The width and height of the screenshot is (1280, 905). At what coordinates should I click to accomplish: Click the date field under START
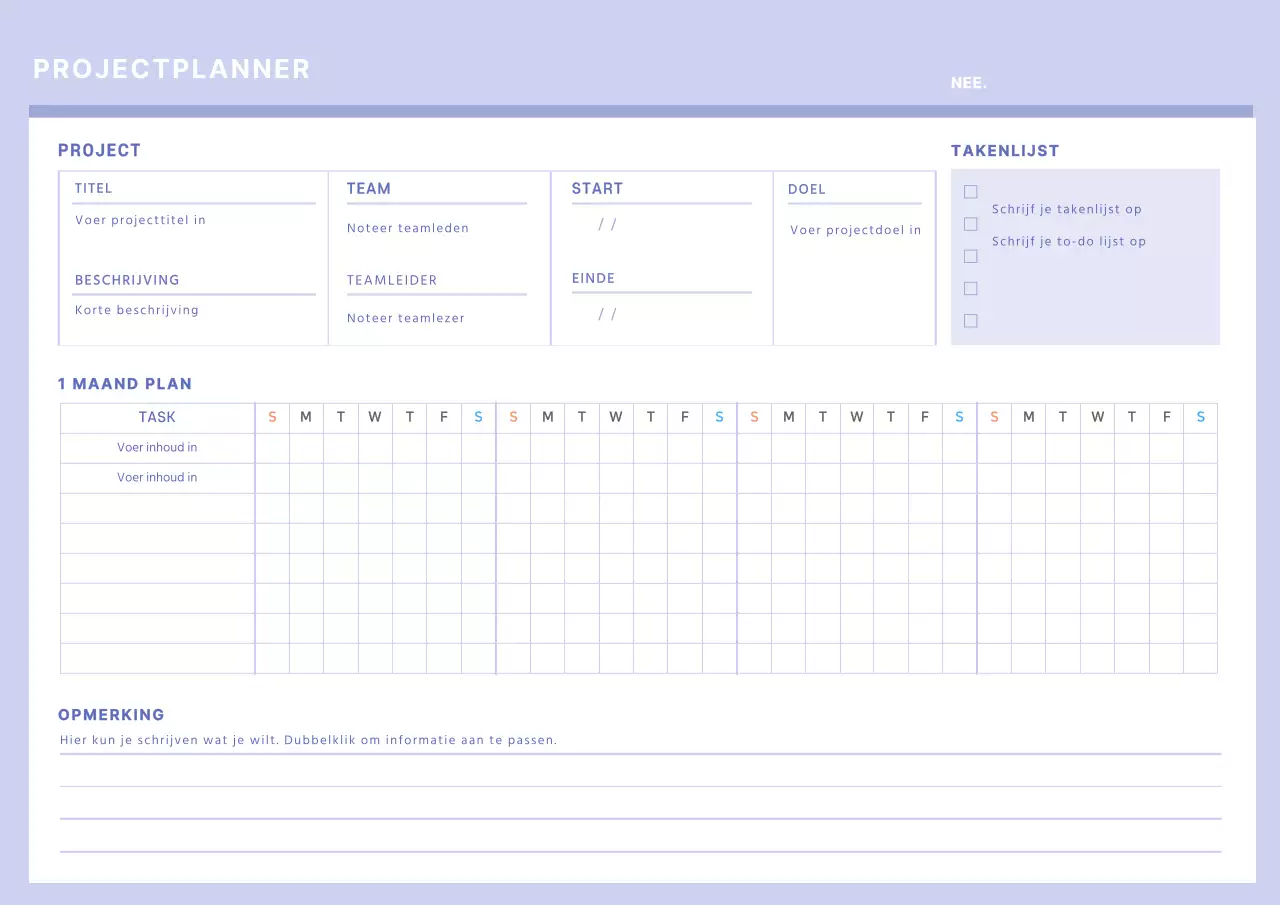[605, 225]
